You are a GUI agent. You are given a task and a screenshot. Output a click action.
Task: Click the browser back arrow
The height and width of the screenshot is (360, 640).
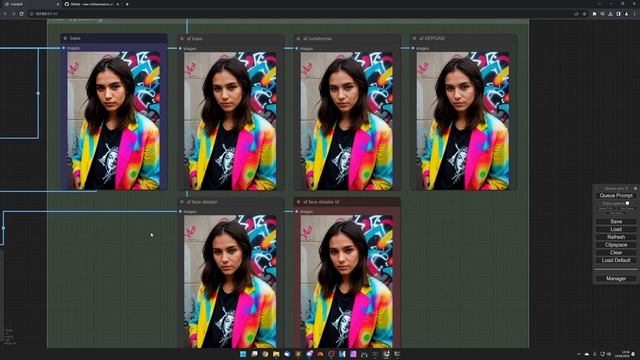point(5,13)
